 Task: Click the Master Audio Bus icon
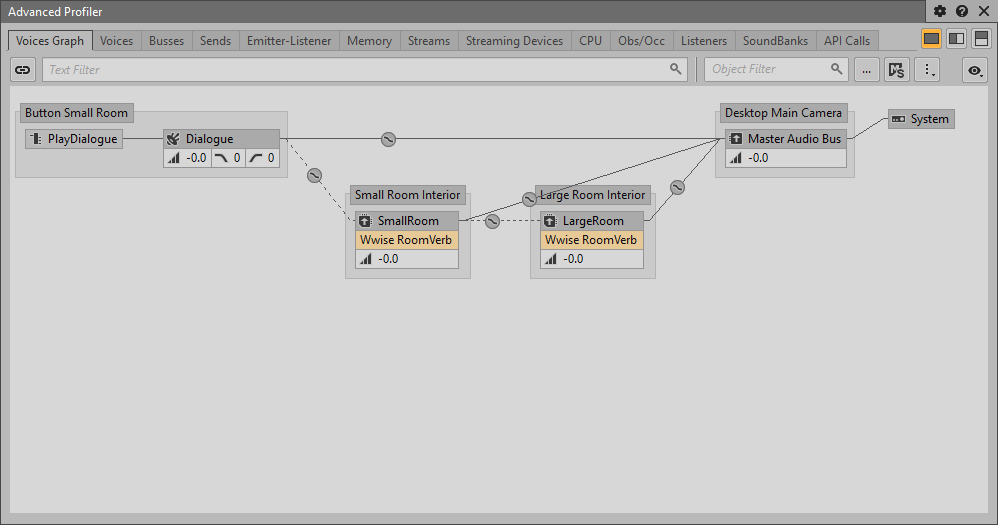coord(736,139)
